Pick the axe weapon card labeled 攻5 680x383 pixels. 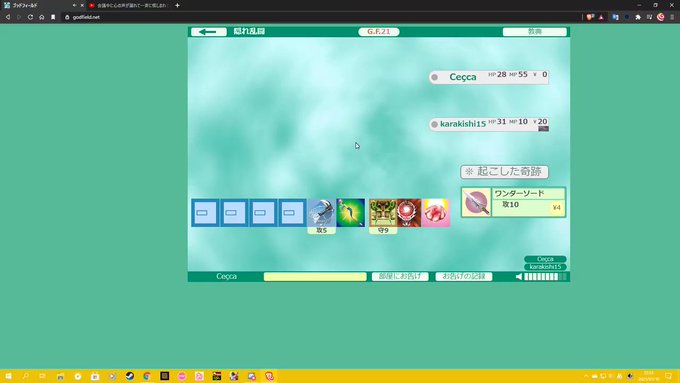[321, 213]
